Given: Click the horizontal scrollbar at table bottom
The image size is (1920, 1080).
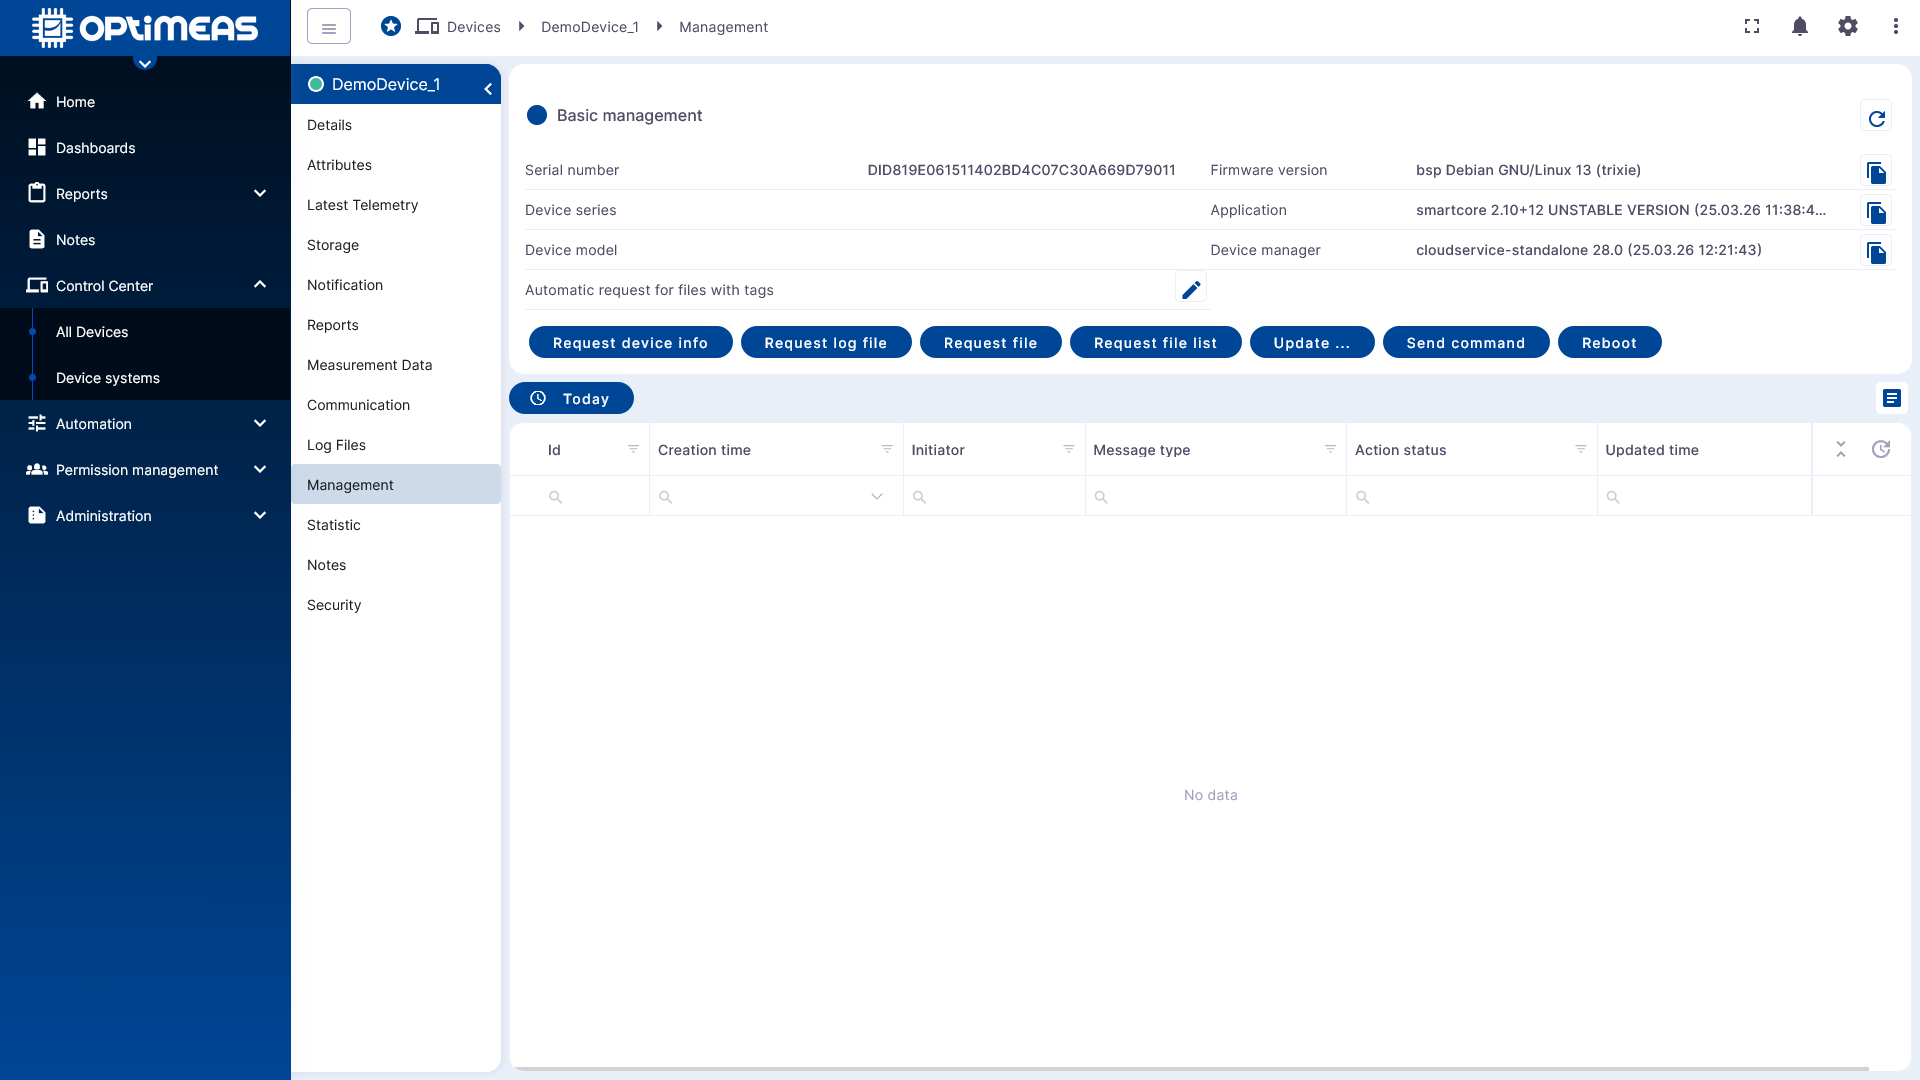Looking at the screenshot, I should [x=1190, y=1068].
